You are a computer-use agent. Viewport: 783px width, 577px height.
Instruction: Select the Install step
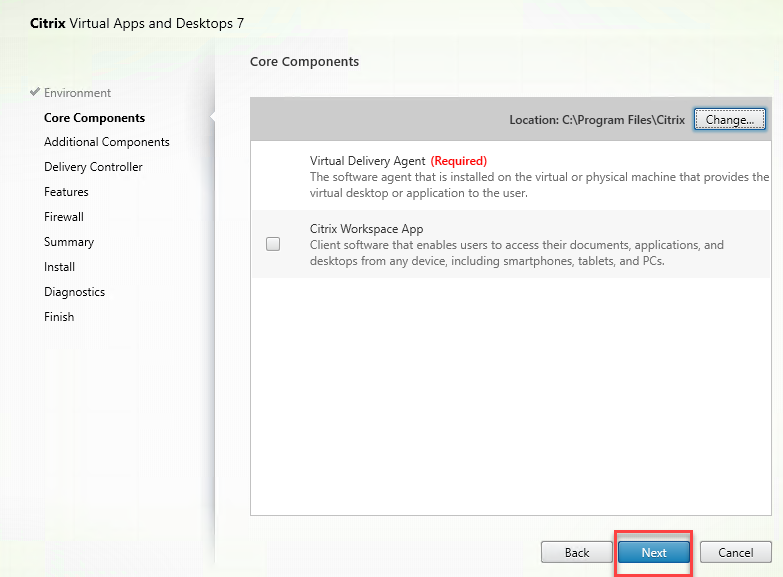59,267
